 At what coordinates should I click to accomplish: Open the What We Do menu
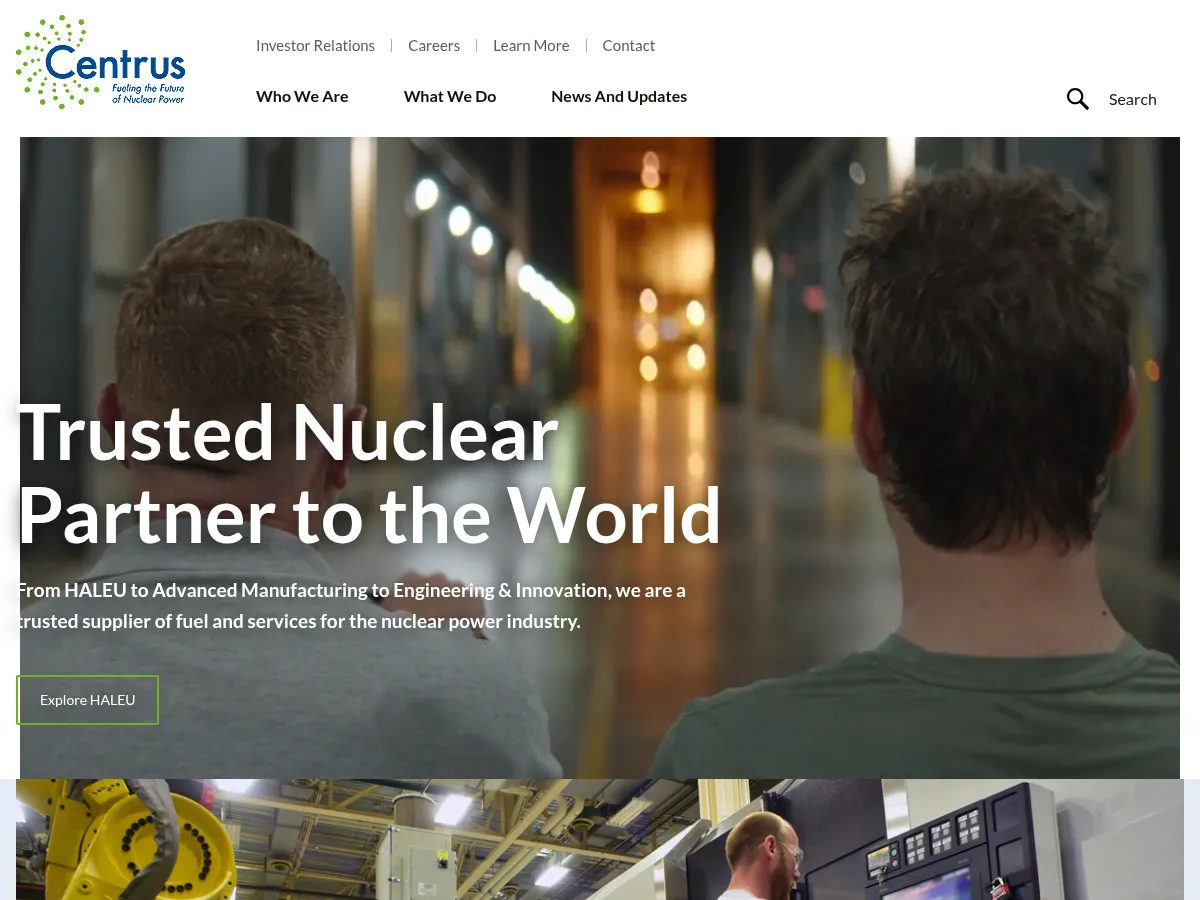click(x=449, y=96)
